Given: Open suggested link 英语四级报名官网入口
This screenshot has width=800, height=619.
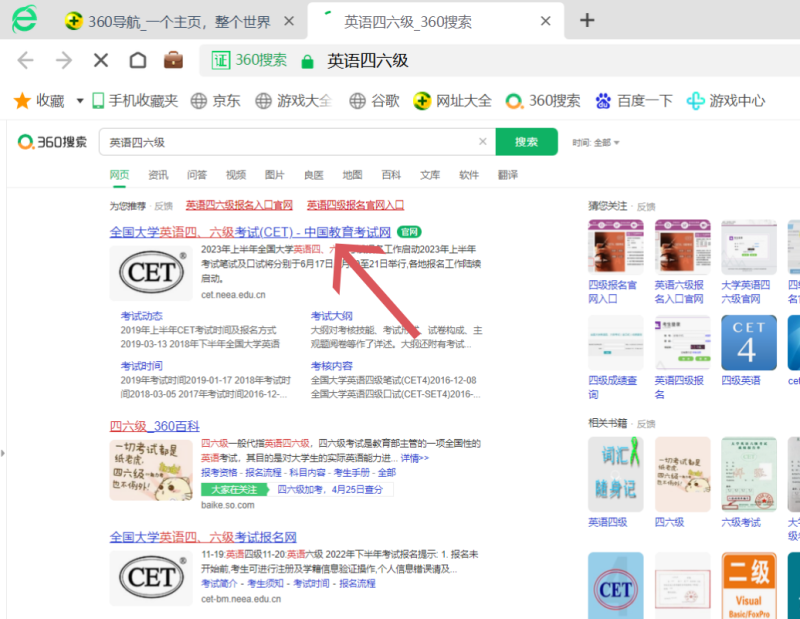Looking at the screenshot, I should (355, 205).
